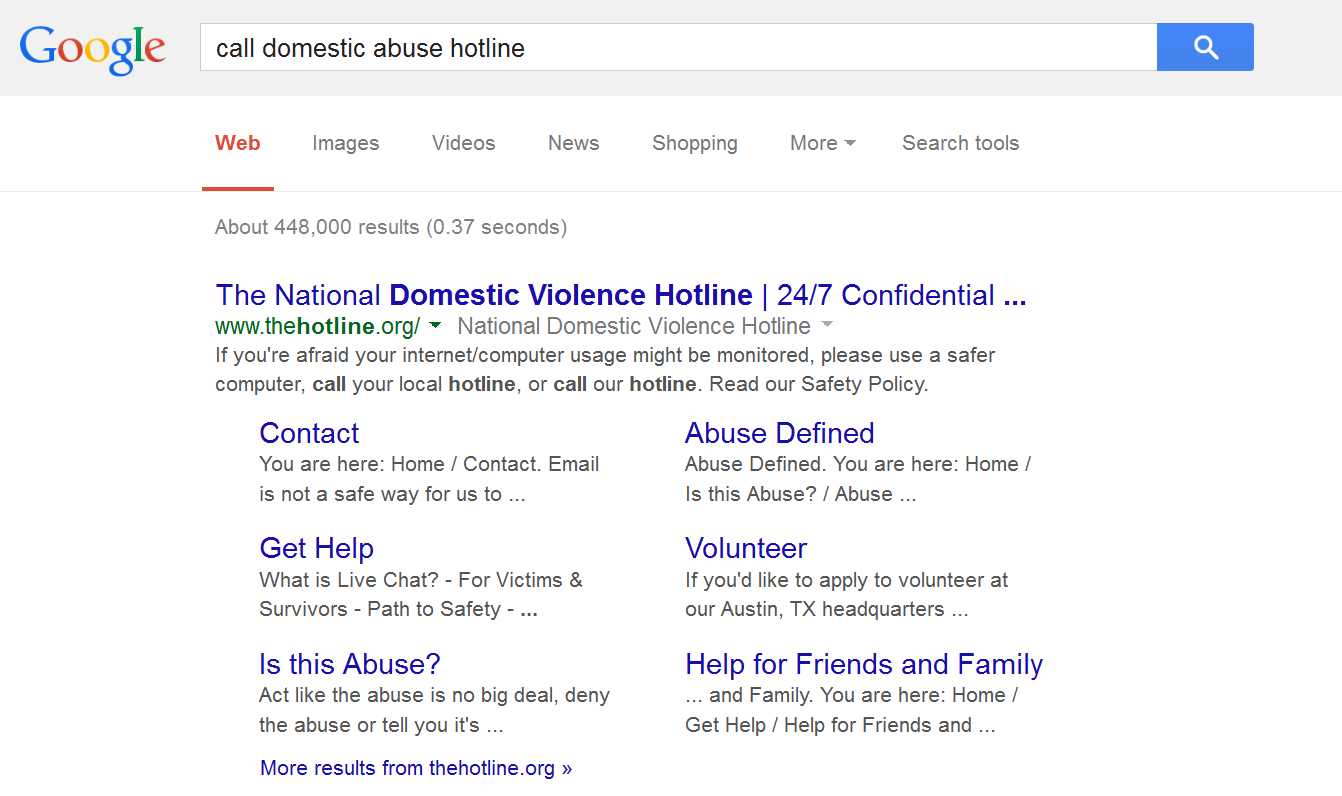The width and height of the screenshot is (1342, 796).
Task: Open The National Domestic Violence Hotline result title
Action: point(620,295)
